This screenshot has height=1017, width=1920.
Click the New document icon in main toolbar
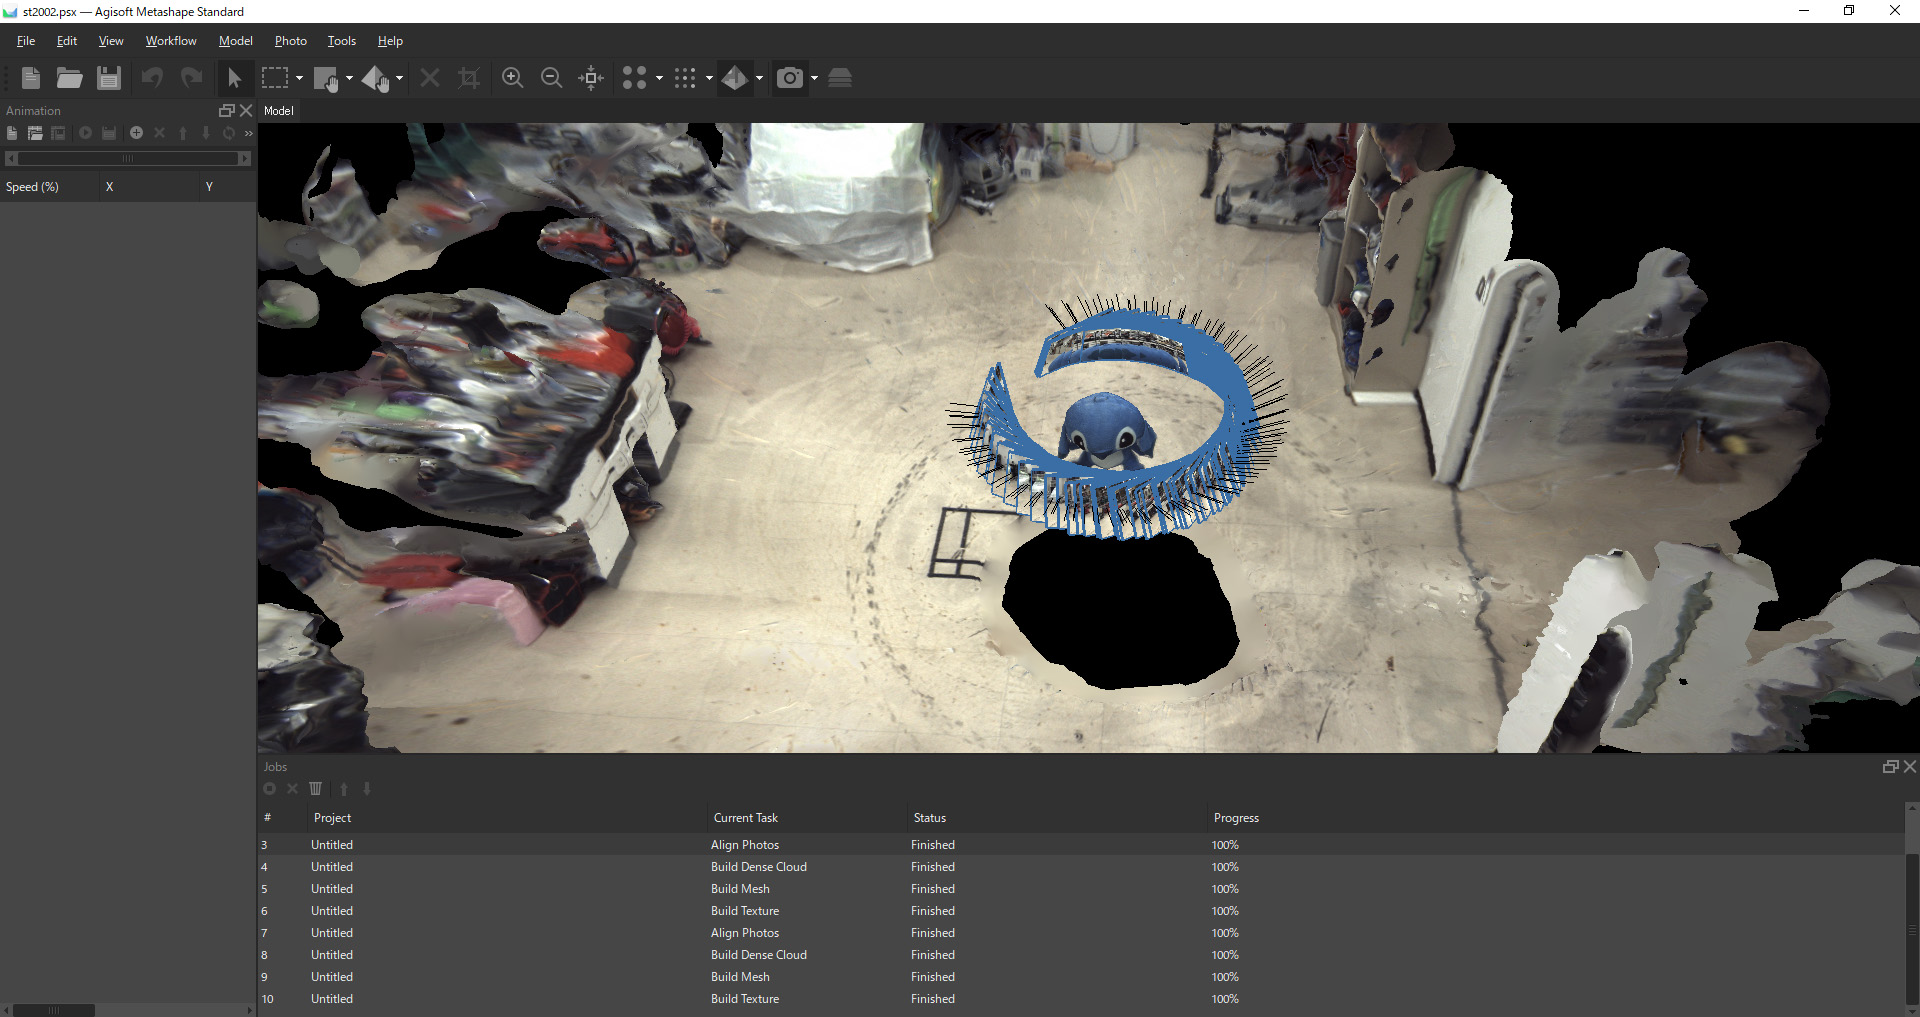(30, 78)
